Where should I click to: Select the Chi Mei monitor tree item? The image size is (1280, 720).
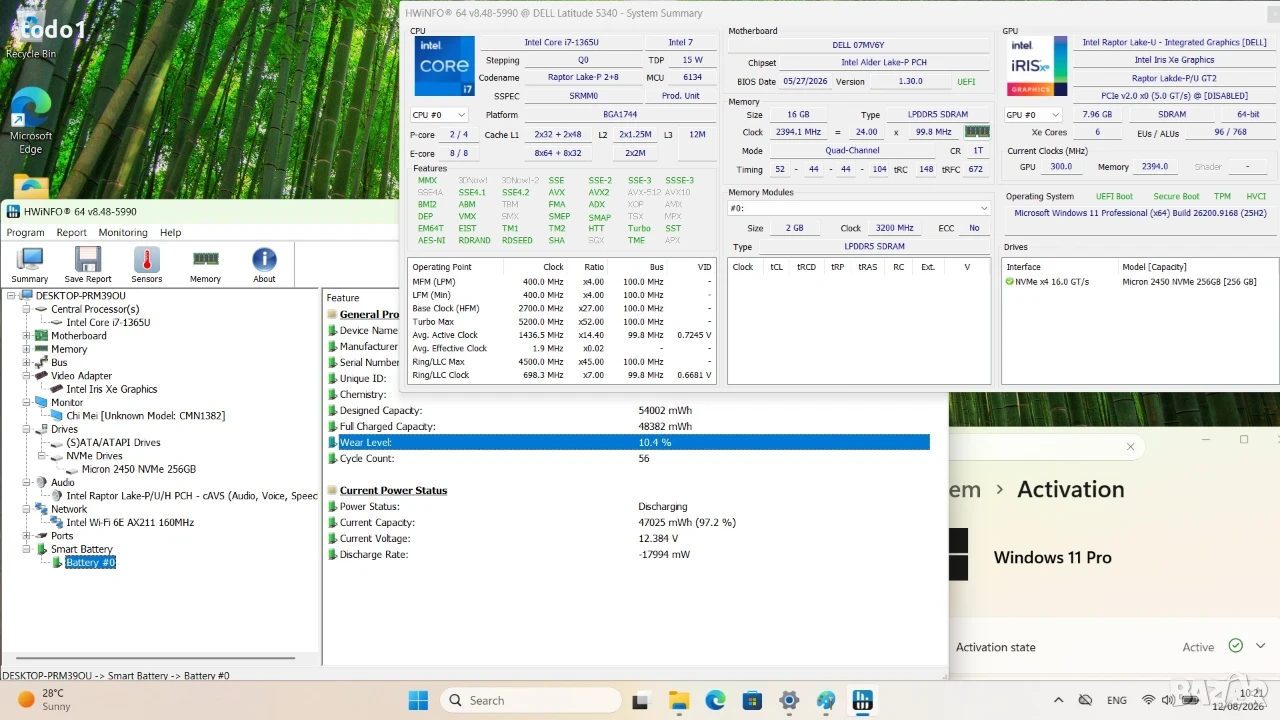coord(145,416)
